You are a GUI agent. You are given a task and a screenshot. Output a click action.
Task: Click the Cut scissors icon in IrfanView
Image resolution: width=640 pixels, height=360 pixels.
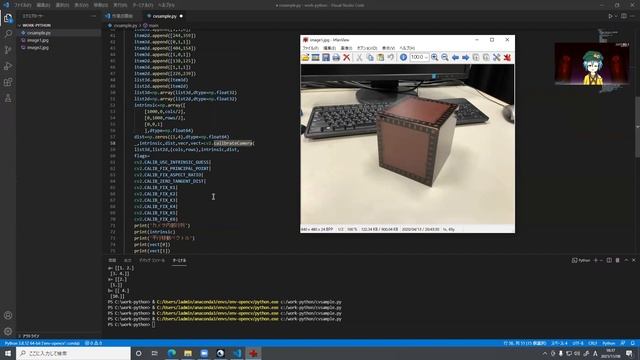pyautogui.click(x=359, y=58)
